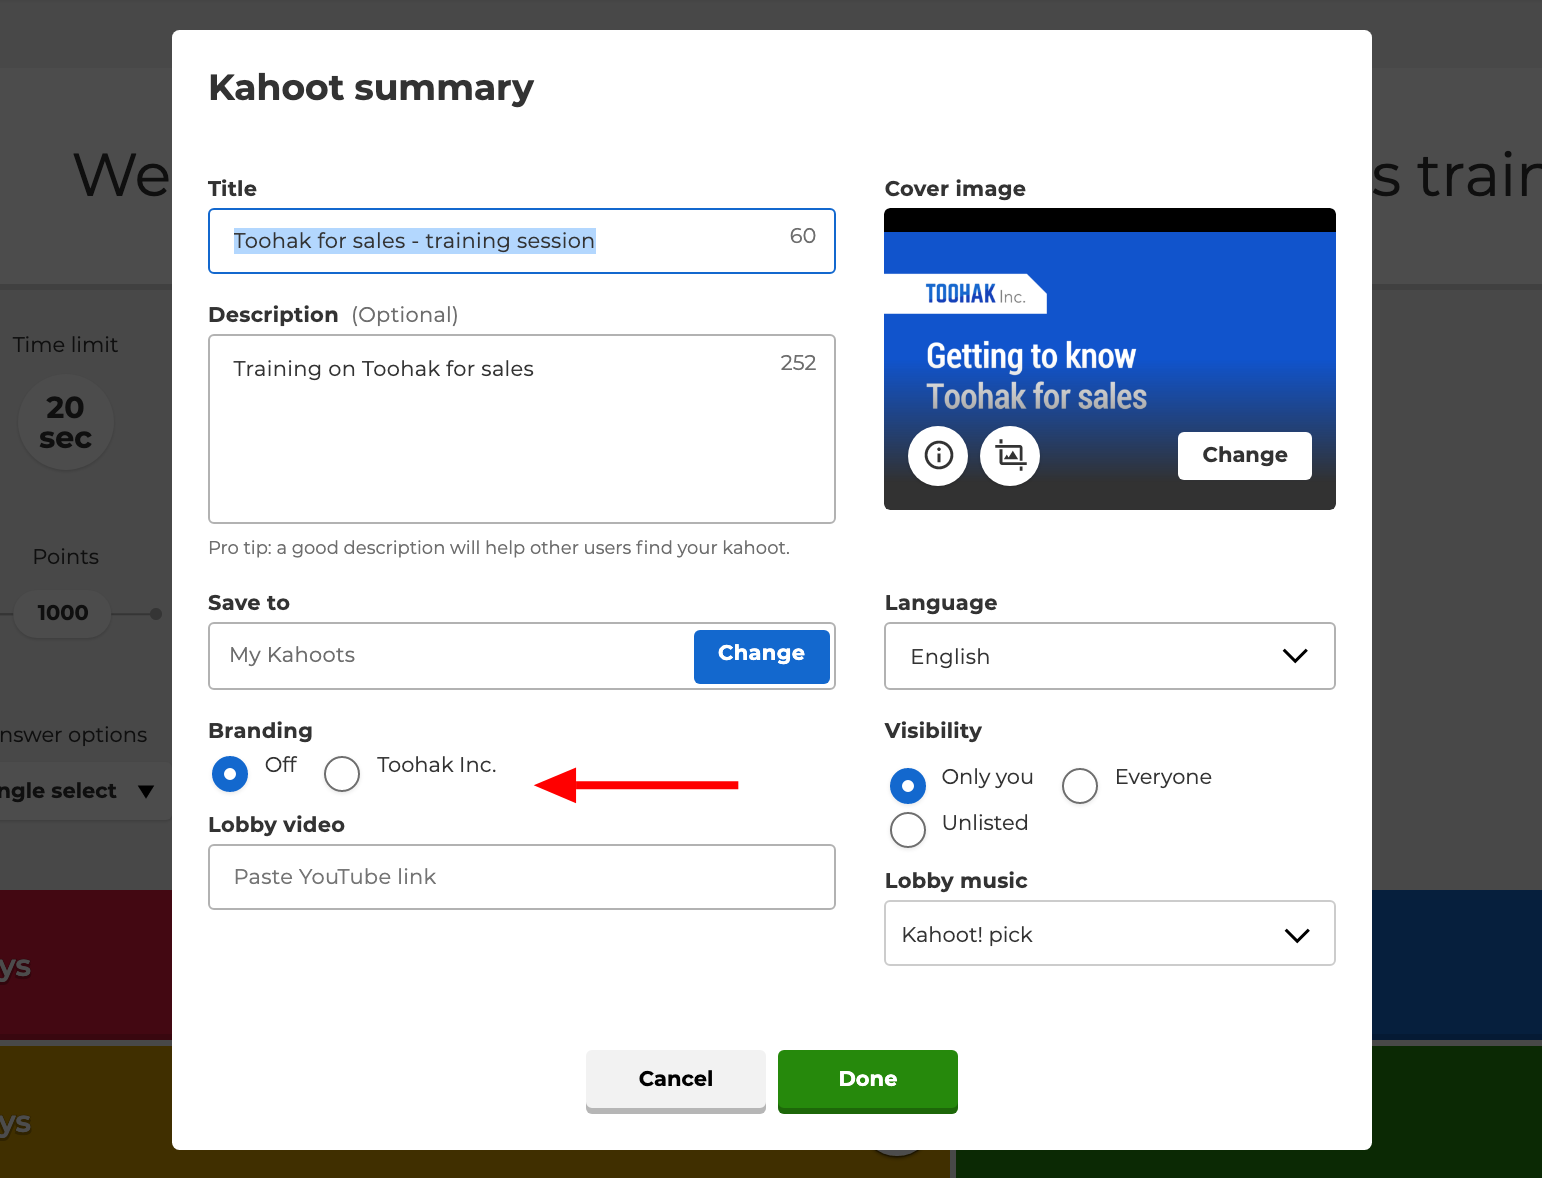Viewport: 1542px width, 1178px height.
Task: Set visibility to Unlisted
Action: click(908, 830)
